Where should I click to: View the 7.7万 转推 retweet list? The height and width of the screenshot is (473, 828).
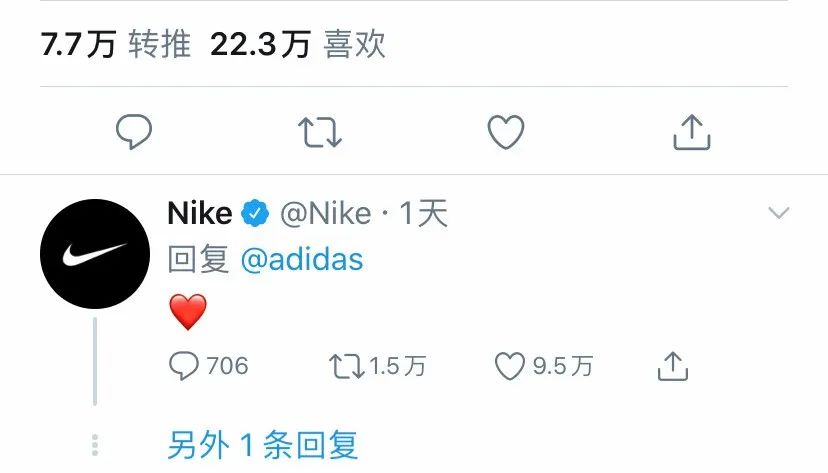pos(116,44)
